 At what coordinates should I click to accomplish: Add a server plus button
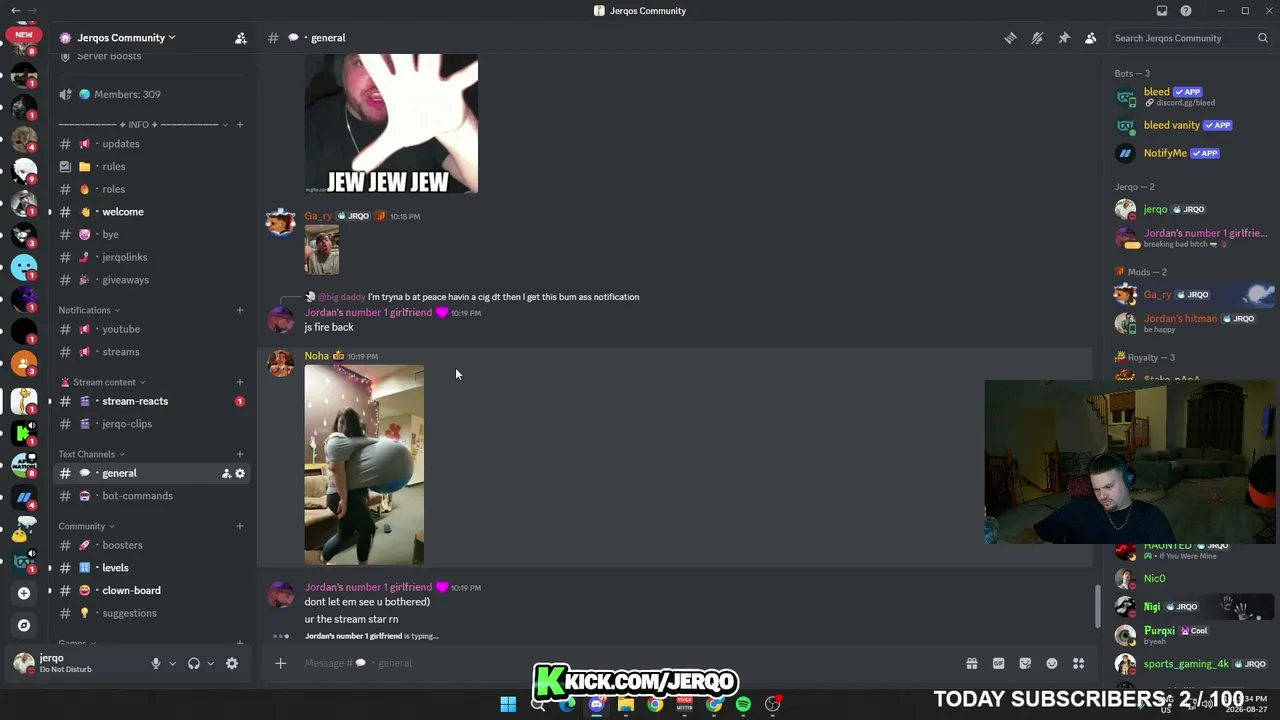[x=24, y=593]
